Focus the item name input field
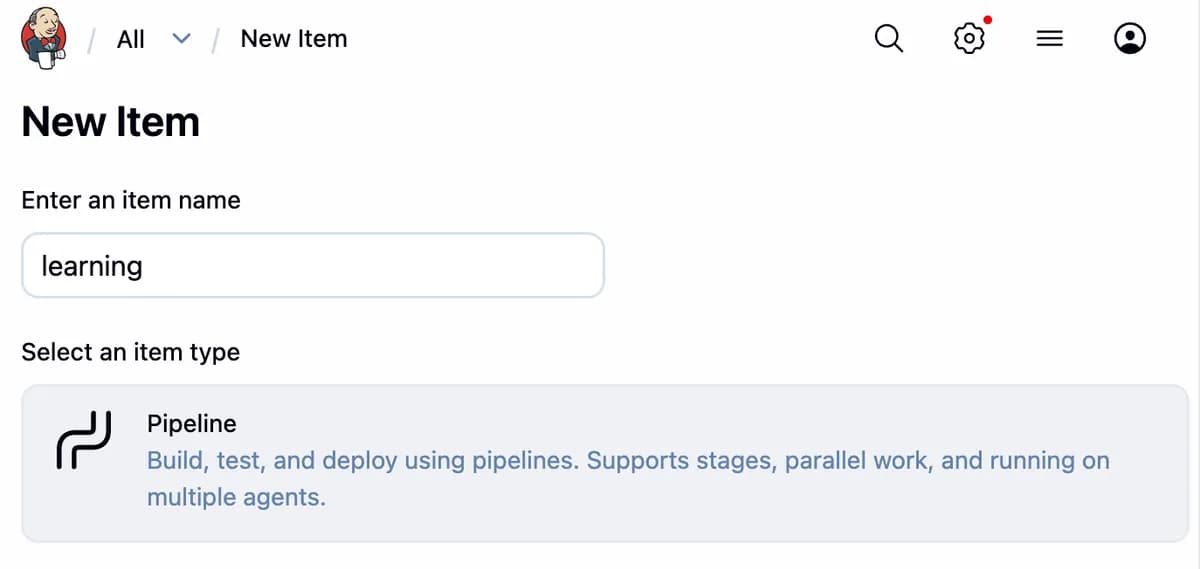 [313, 265]
